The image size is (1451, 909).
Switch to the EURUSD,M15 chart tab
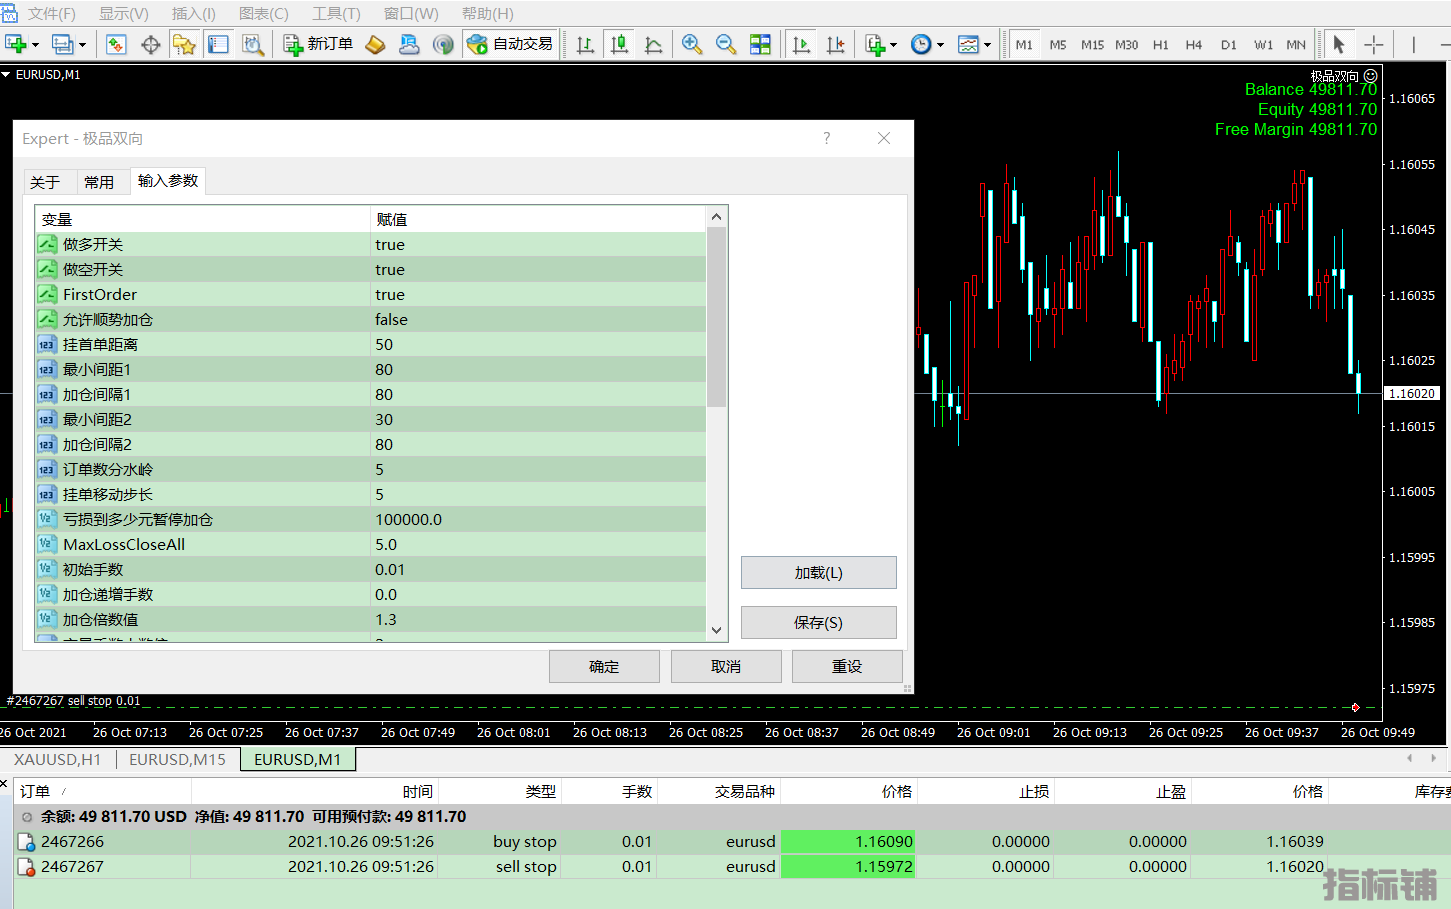[178, 759]
